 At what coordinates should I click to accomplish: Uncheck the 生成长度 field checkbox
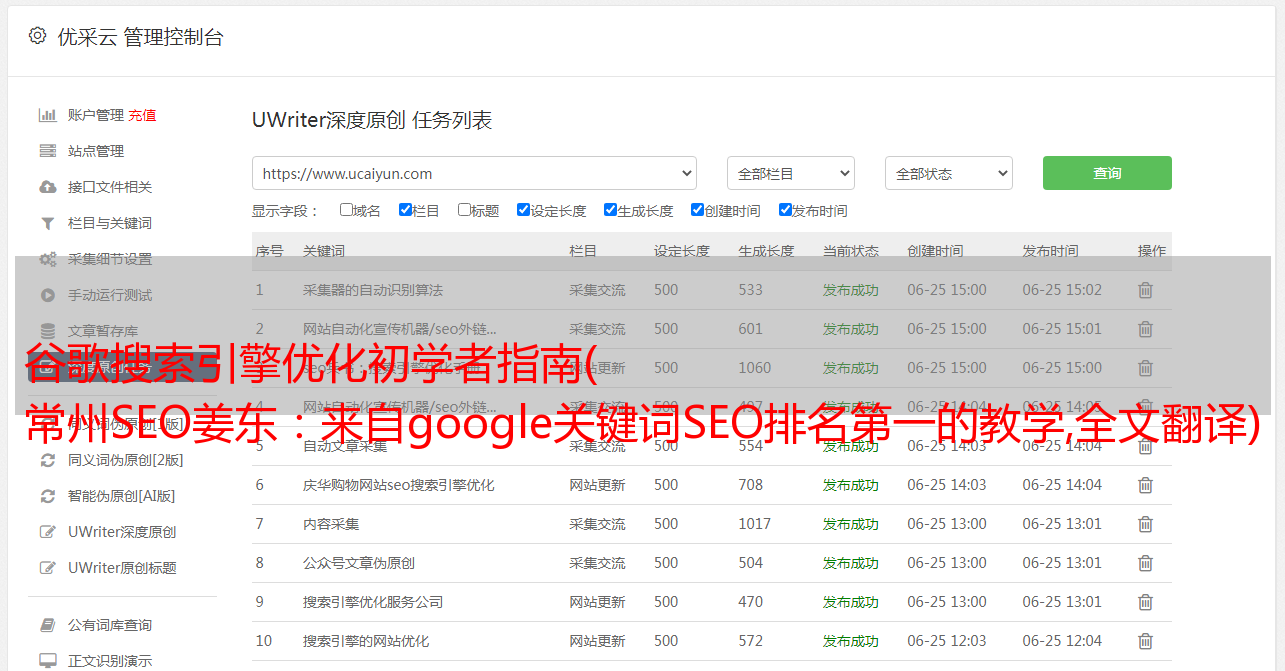click(x=610, y=210)
